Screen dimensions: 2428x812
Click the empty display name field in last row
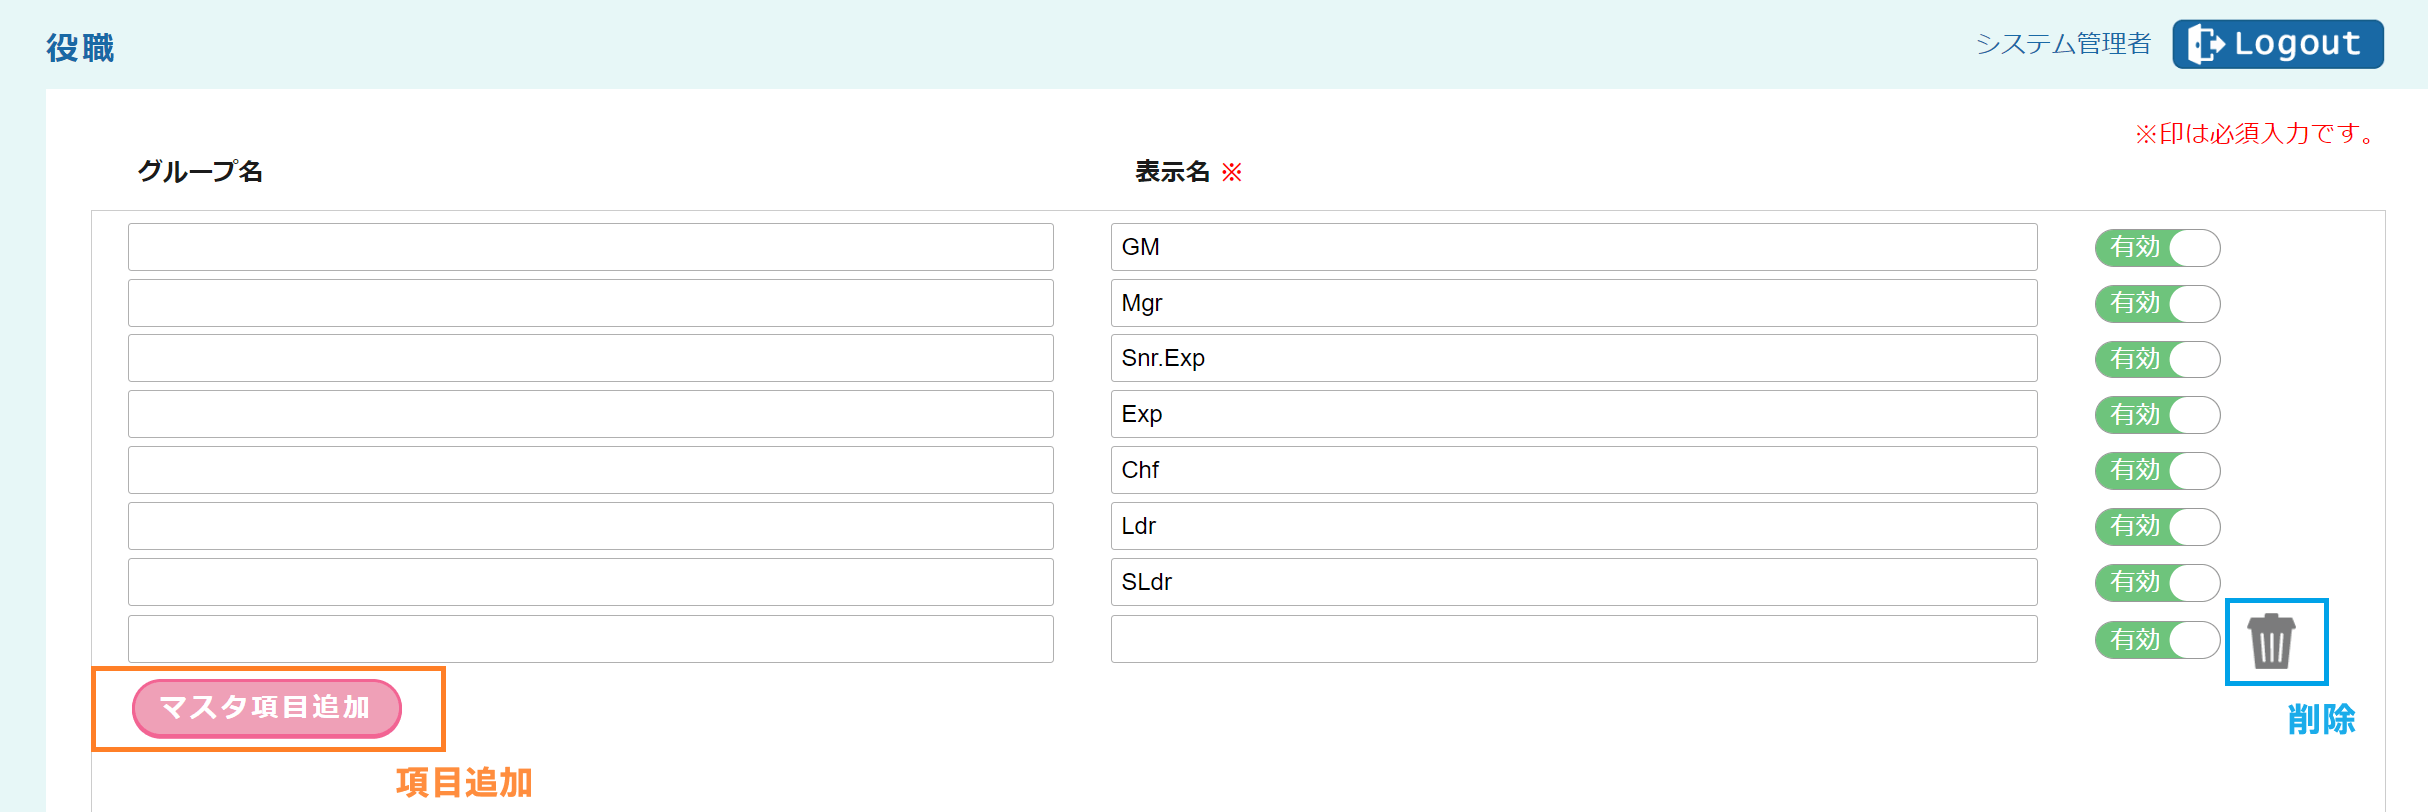coord(1573,639)
